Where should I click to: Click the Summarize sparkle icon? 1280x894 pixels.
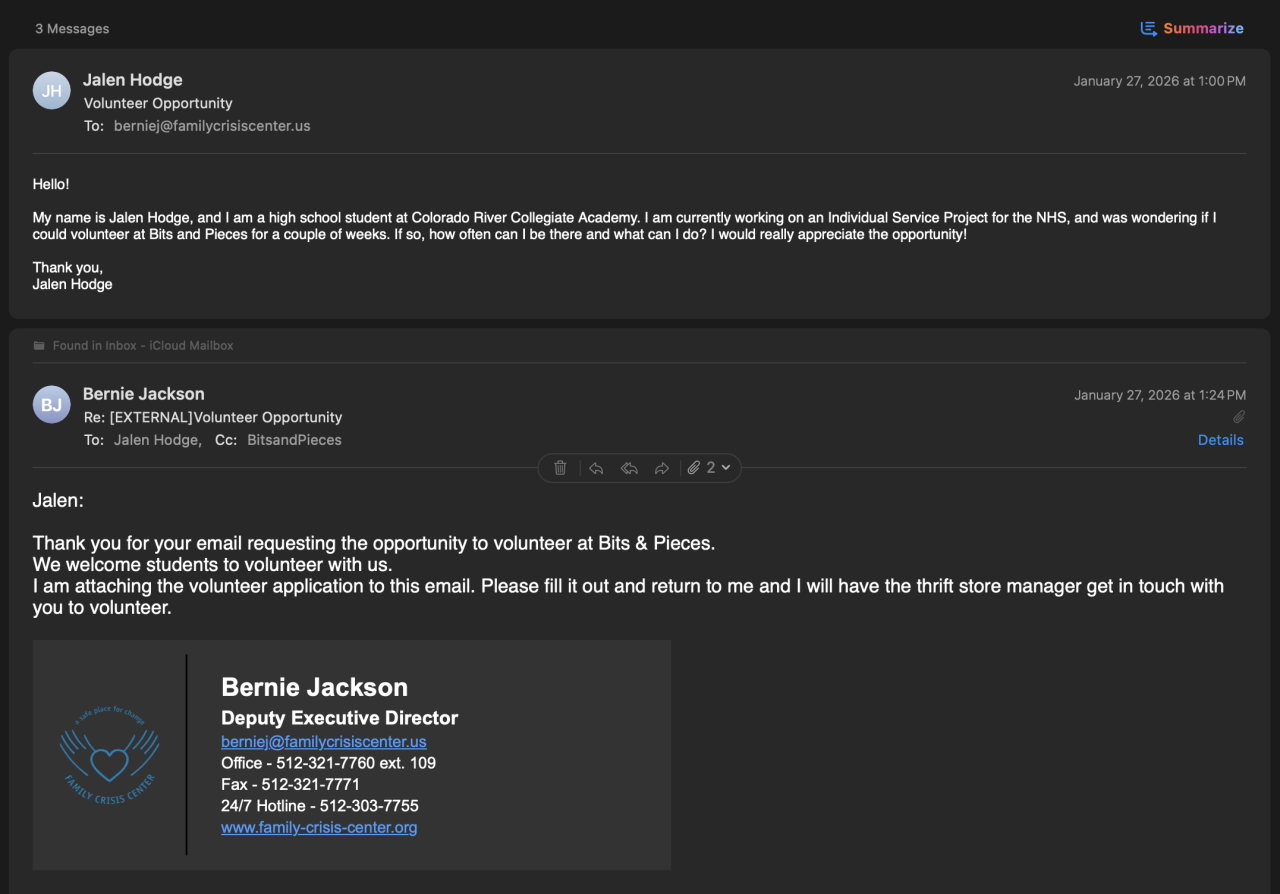pos(1149,28)
